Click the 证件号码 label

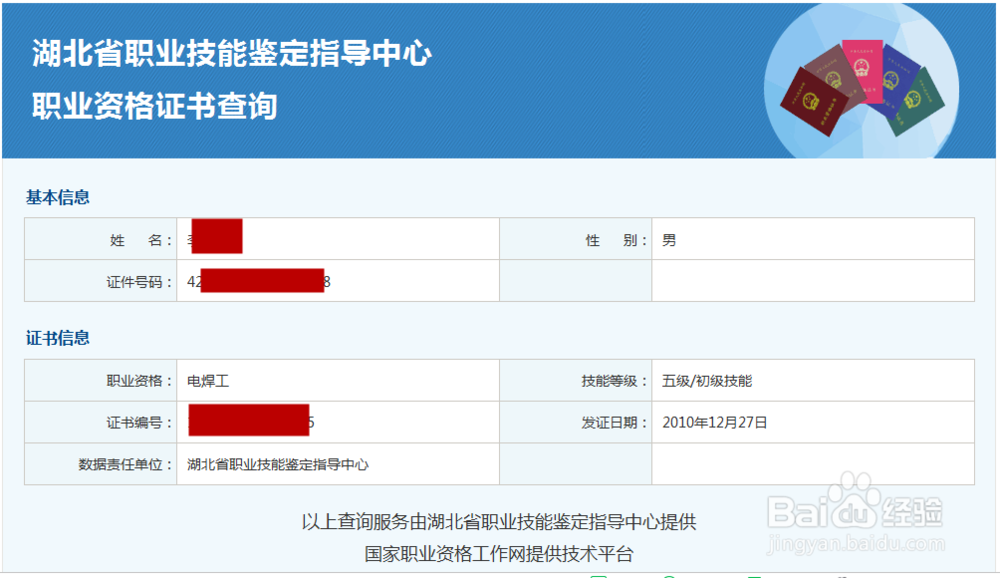(140, 282)
